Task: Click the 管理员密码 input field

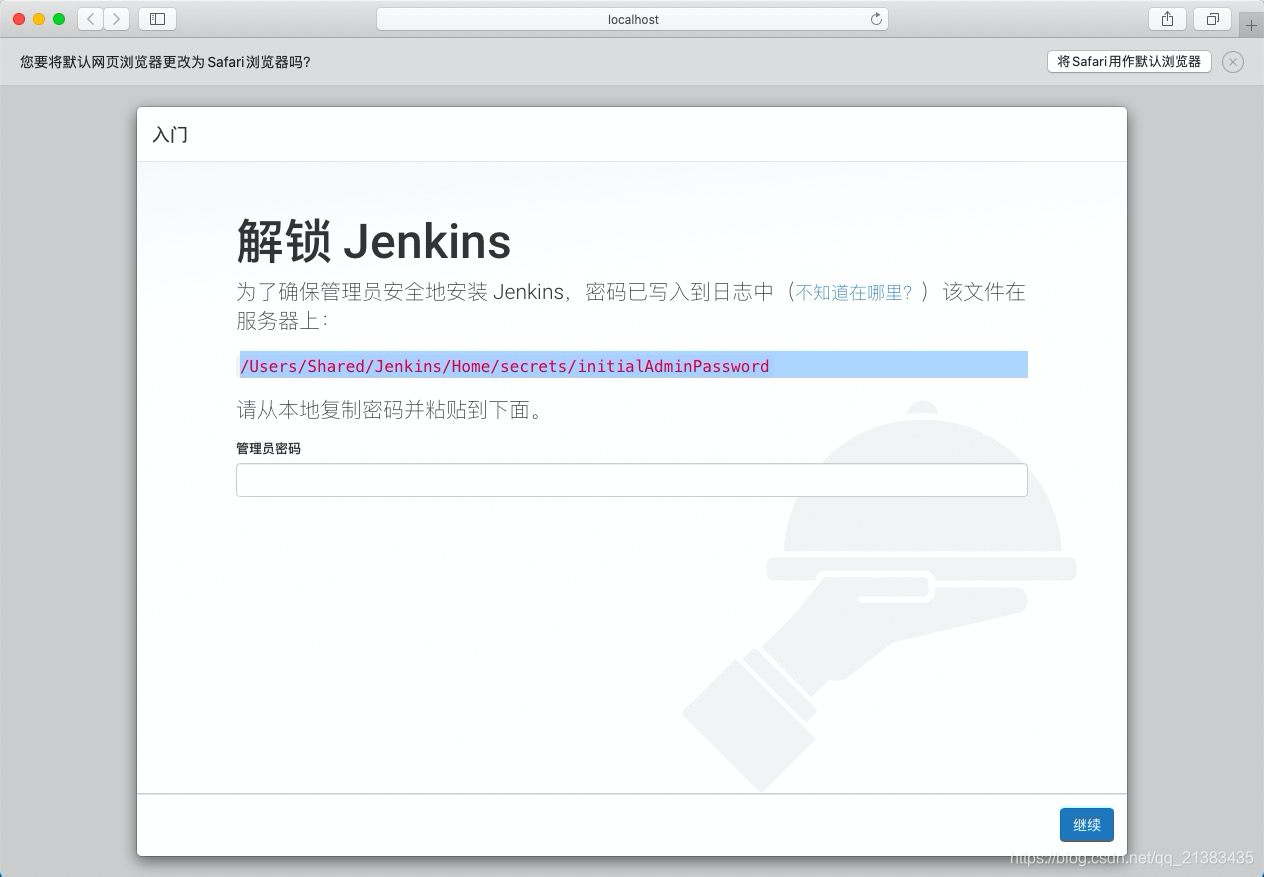Action: [x=632, y=480]
